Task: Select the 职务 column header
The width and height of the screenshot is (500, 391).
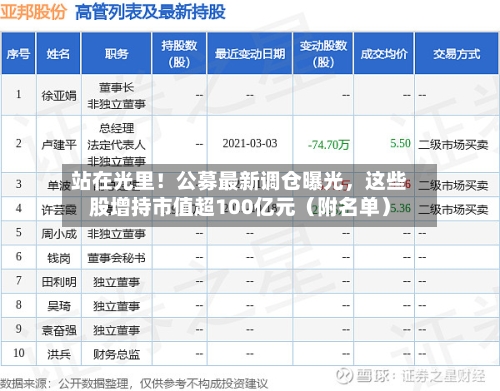Action: (116, 54)
